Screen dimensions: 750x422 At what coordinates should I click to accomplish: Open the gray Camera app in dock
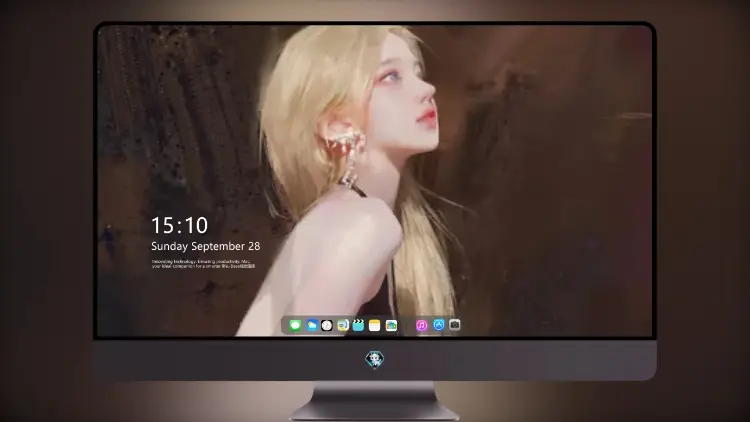tap(455, 325)
